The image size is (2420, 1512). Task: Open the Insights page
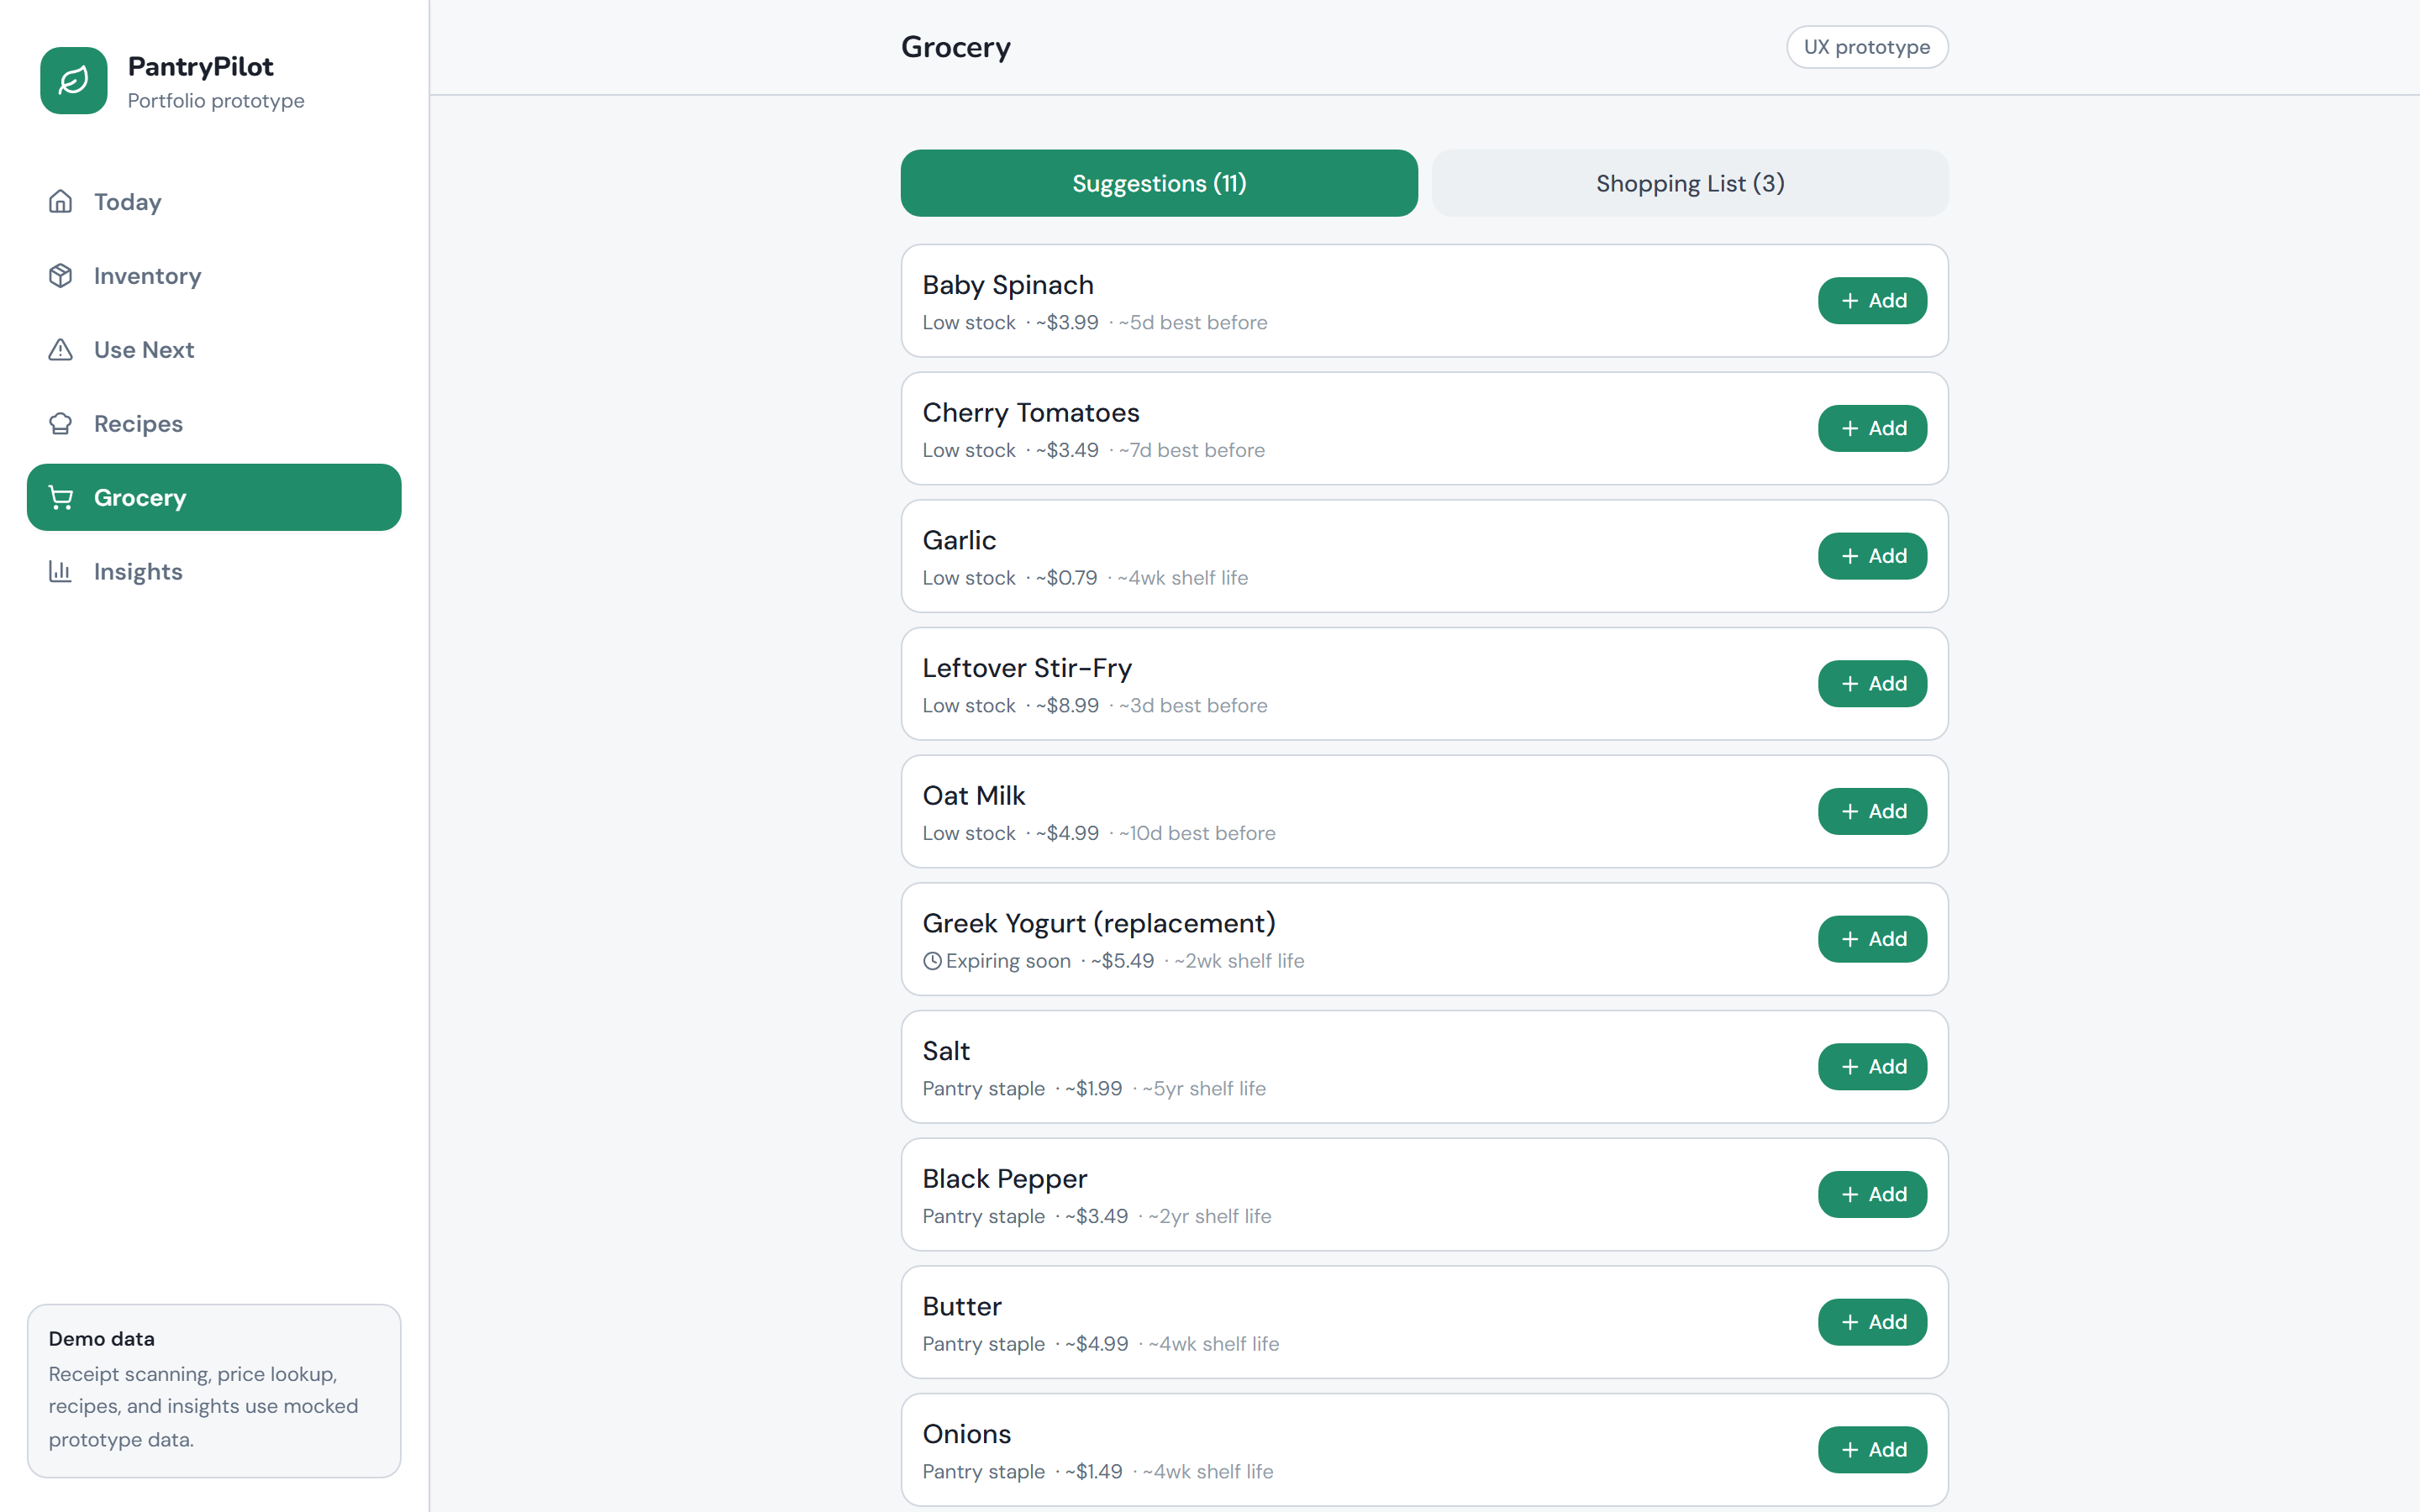pyautogui.click(x=214, y=572)
